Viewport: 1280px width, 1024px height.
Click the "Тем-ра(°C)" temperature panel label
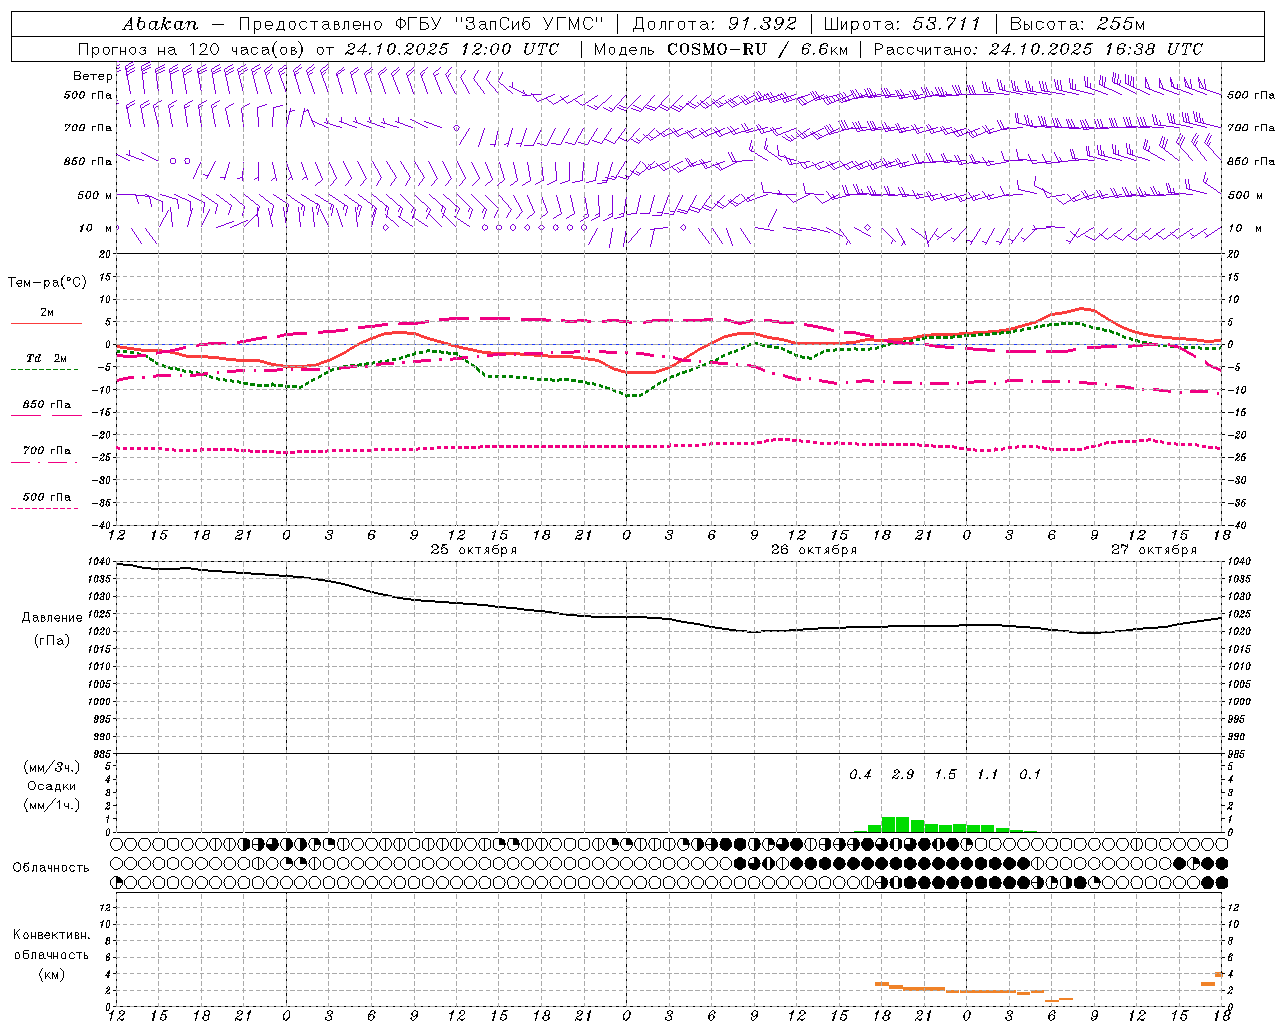[x=47, y=283]
